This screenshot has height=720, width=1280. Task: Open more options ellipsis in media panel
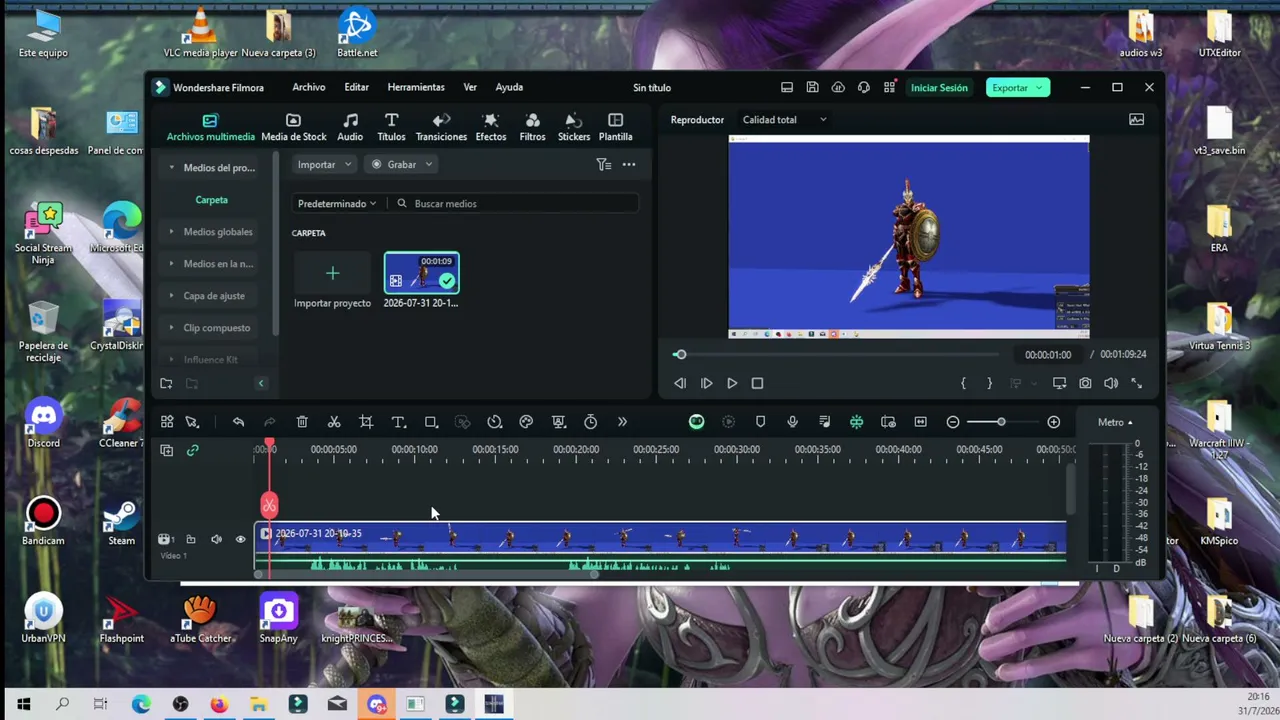(629, 164)
